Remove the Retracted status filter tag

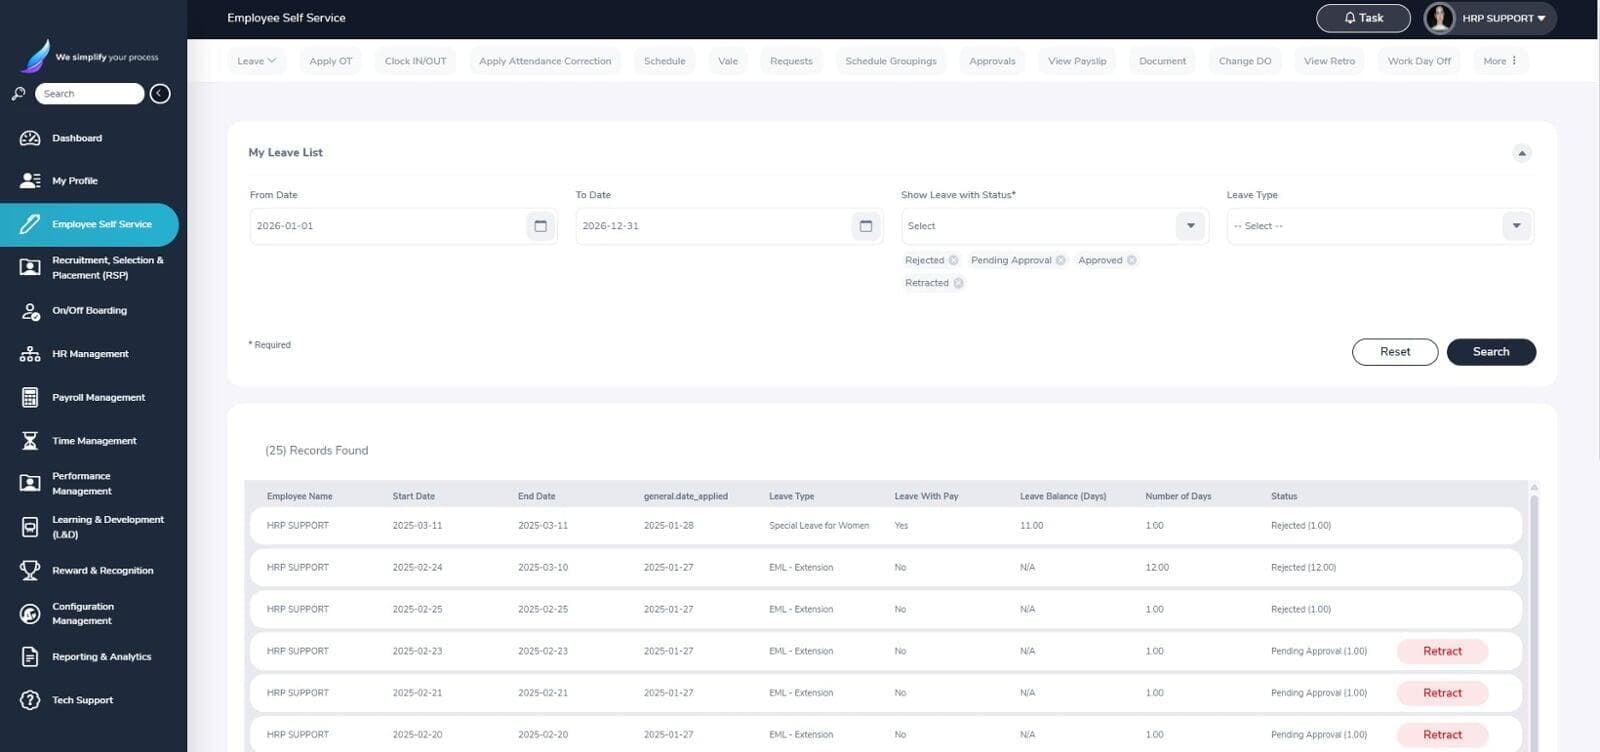point(958,283)
